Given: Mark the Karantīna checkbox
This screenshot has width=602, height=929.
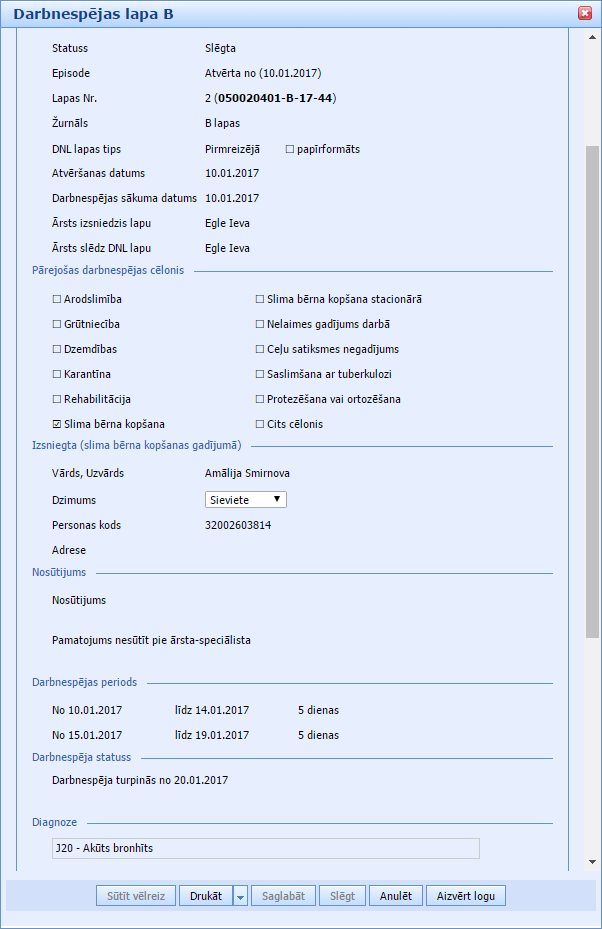Looking at the screenshot, I should point(57,374).
